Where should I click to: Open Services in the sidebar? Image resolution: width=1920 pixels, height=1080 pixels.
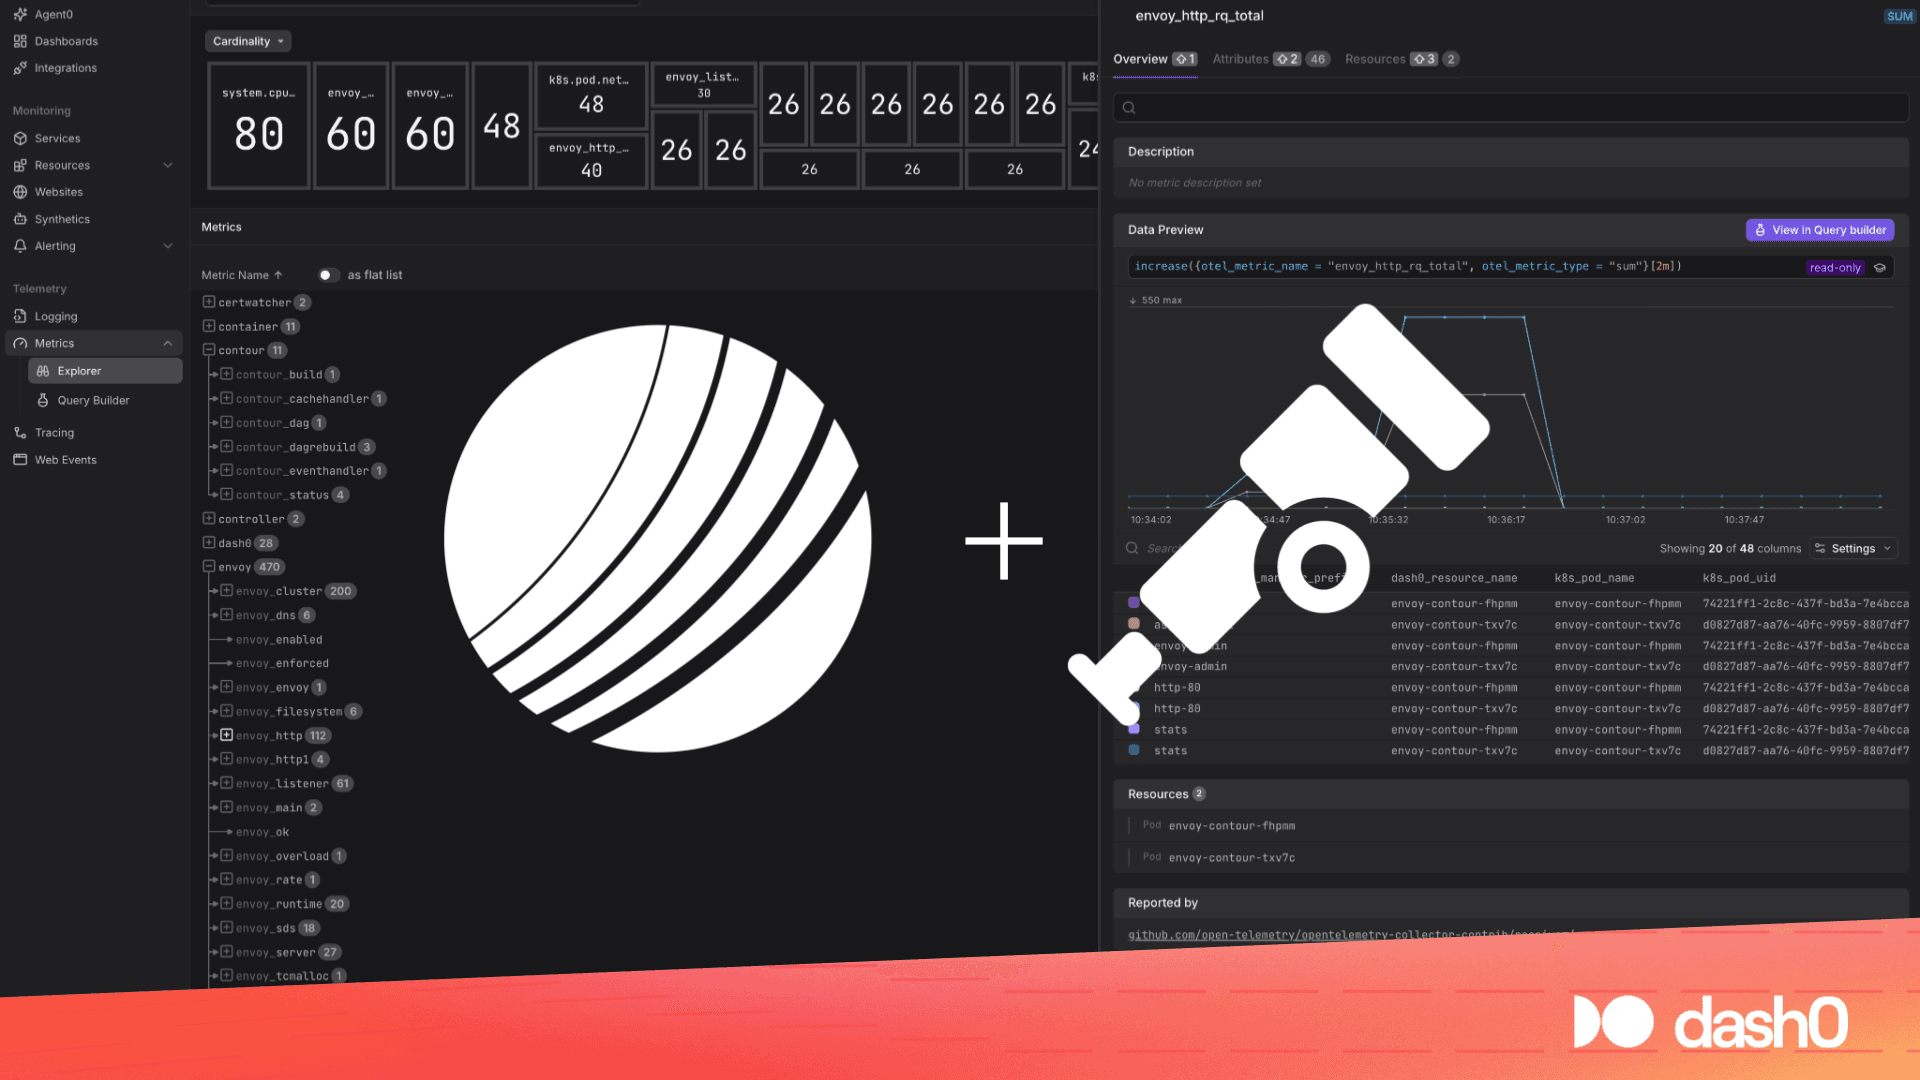pos(57,138)
